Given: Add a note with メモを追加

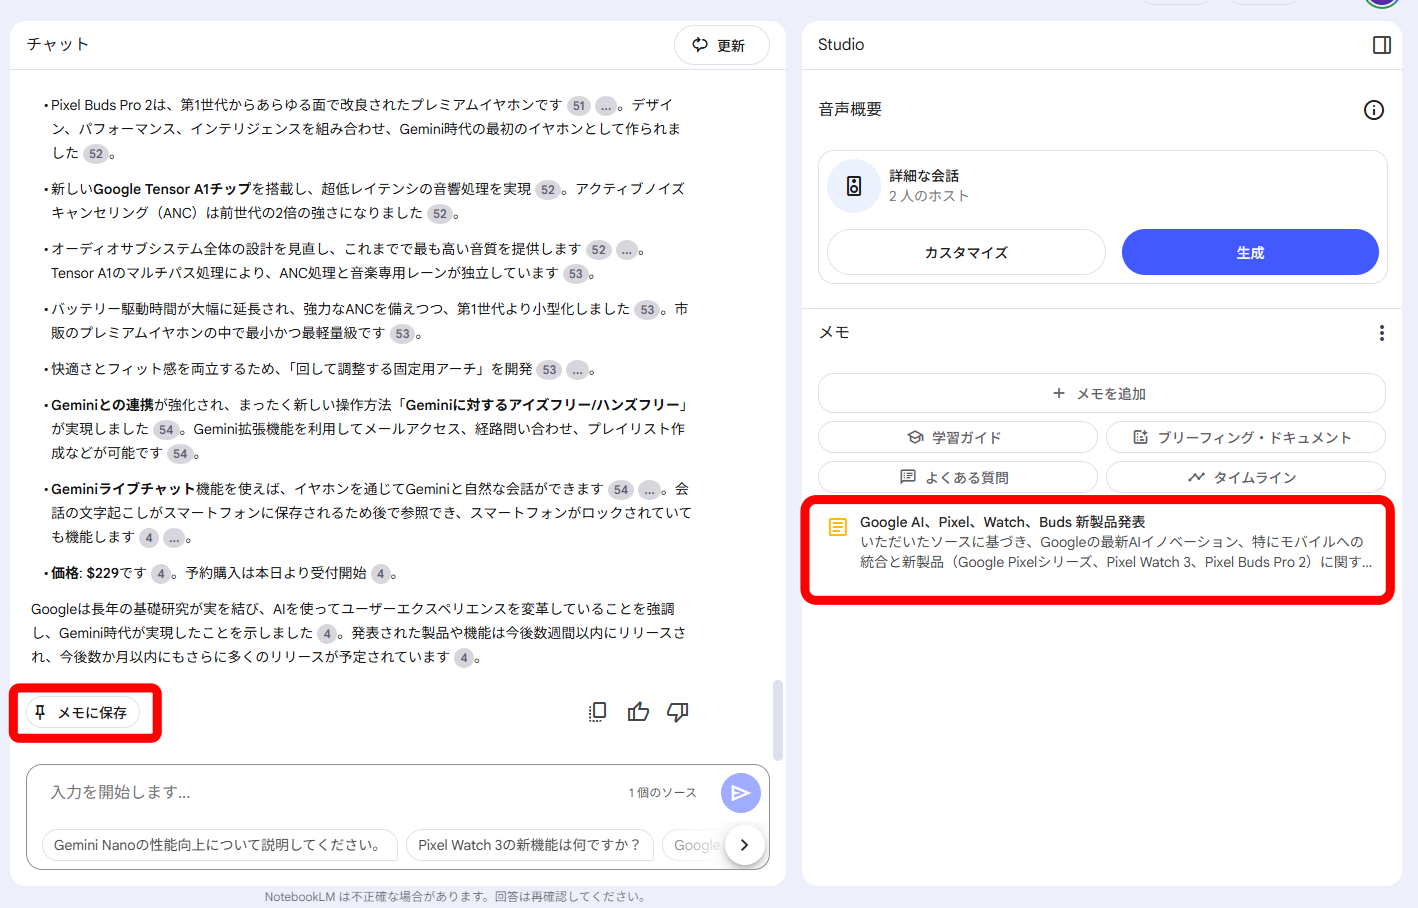Looking at the screenshot, I should [1100, 394].
